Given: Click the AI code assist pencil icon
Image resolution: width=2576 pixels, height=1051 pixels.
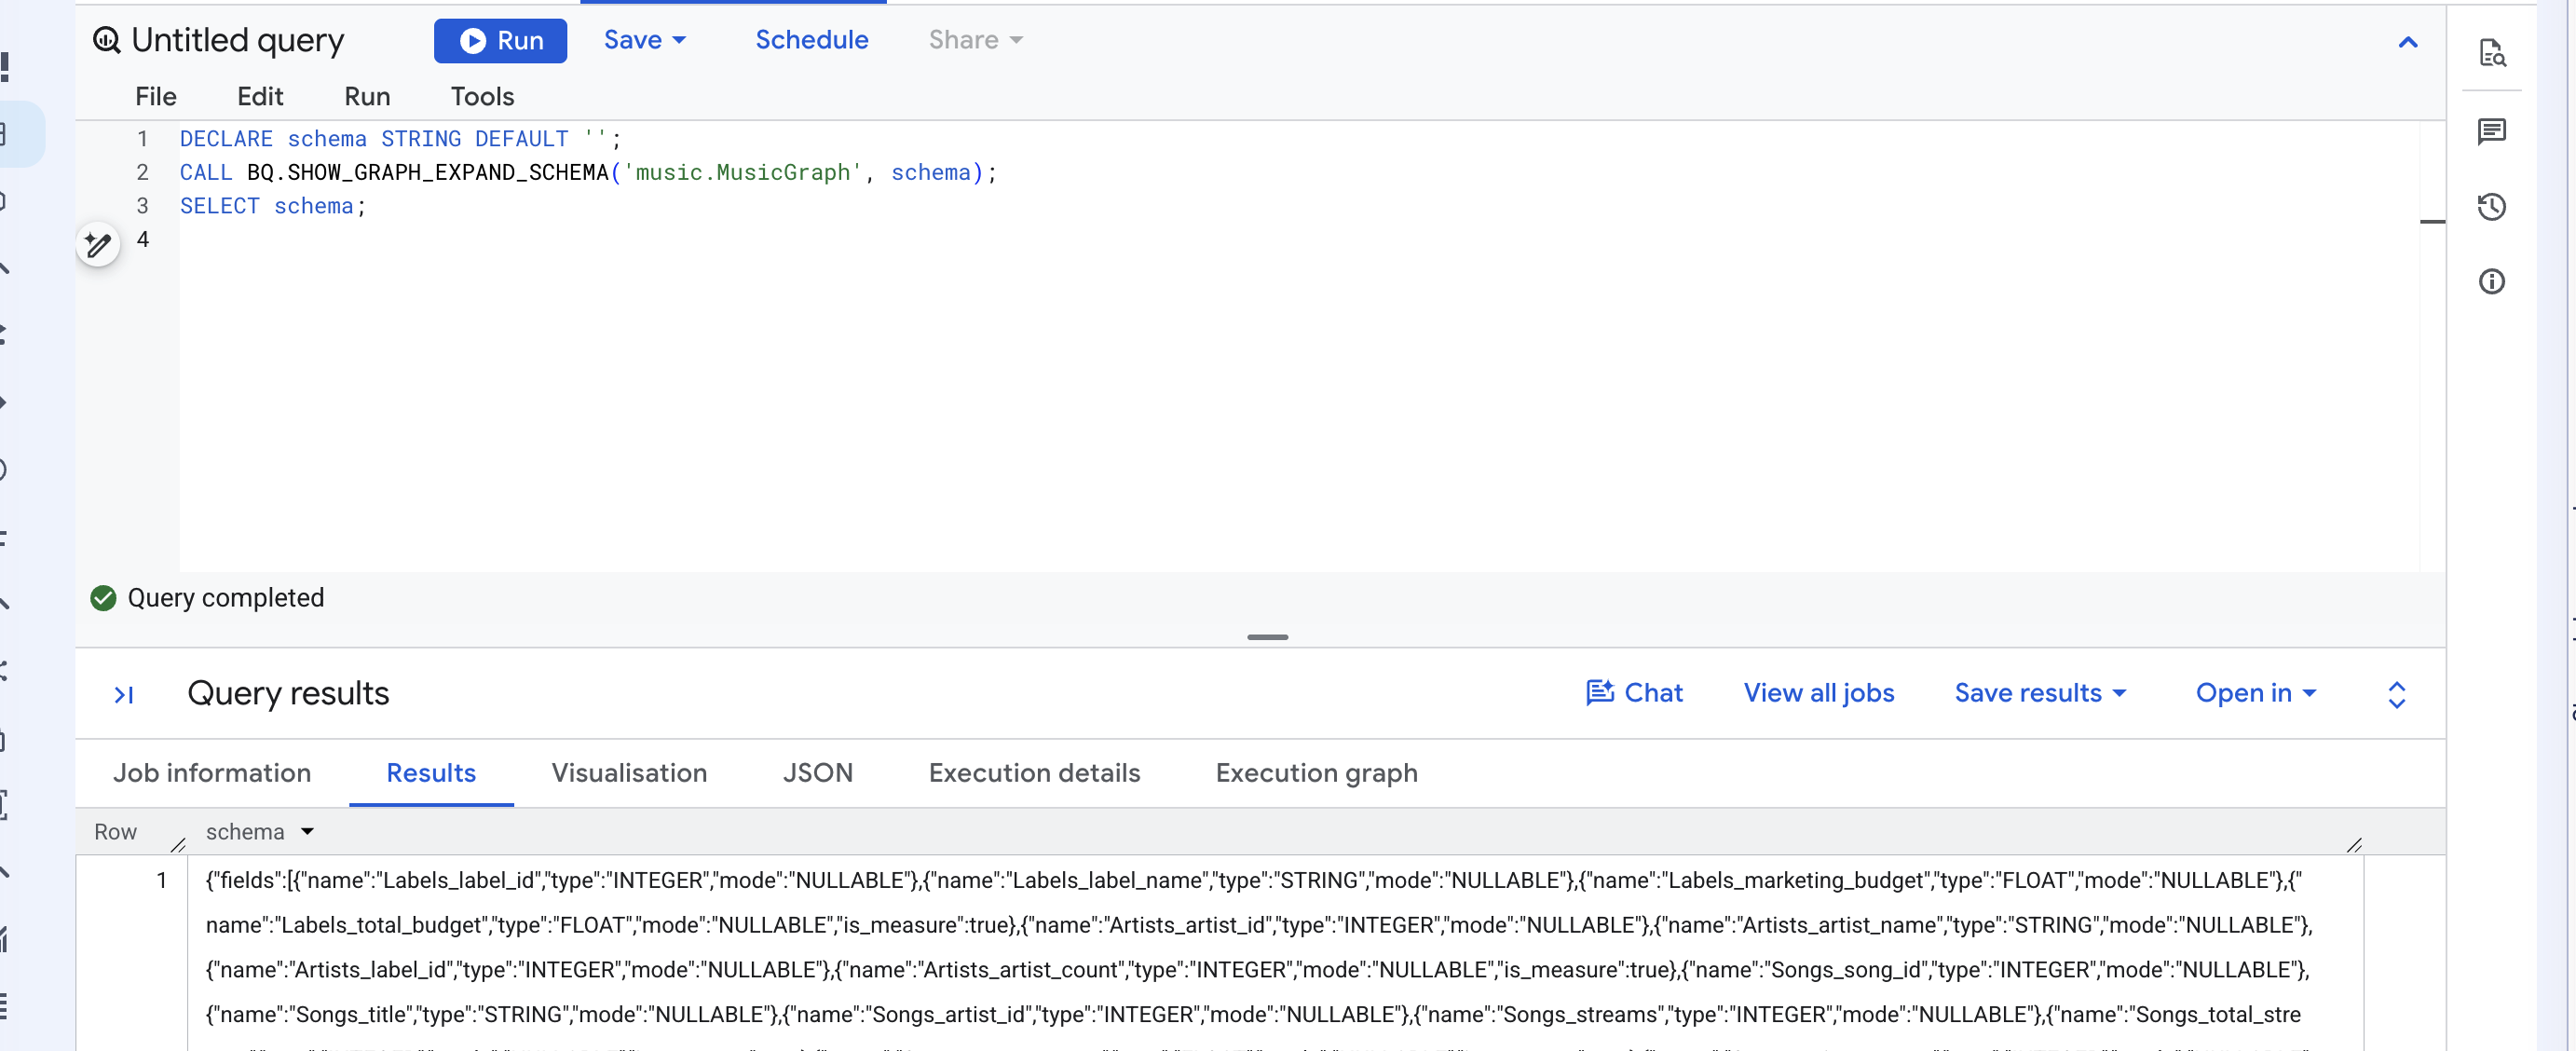Looking at the screenshot, I should (98, 244).
